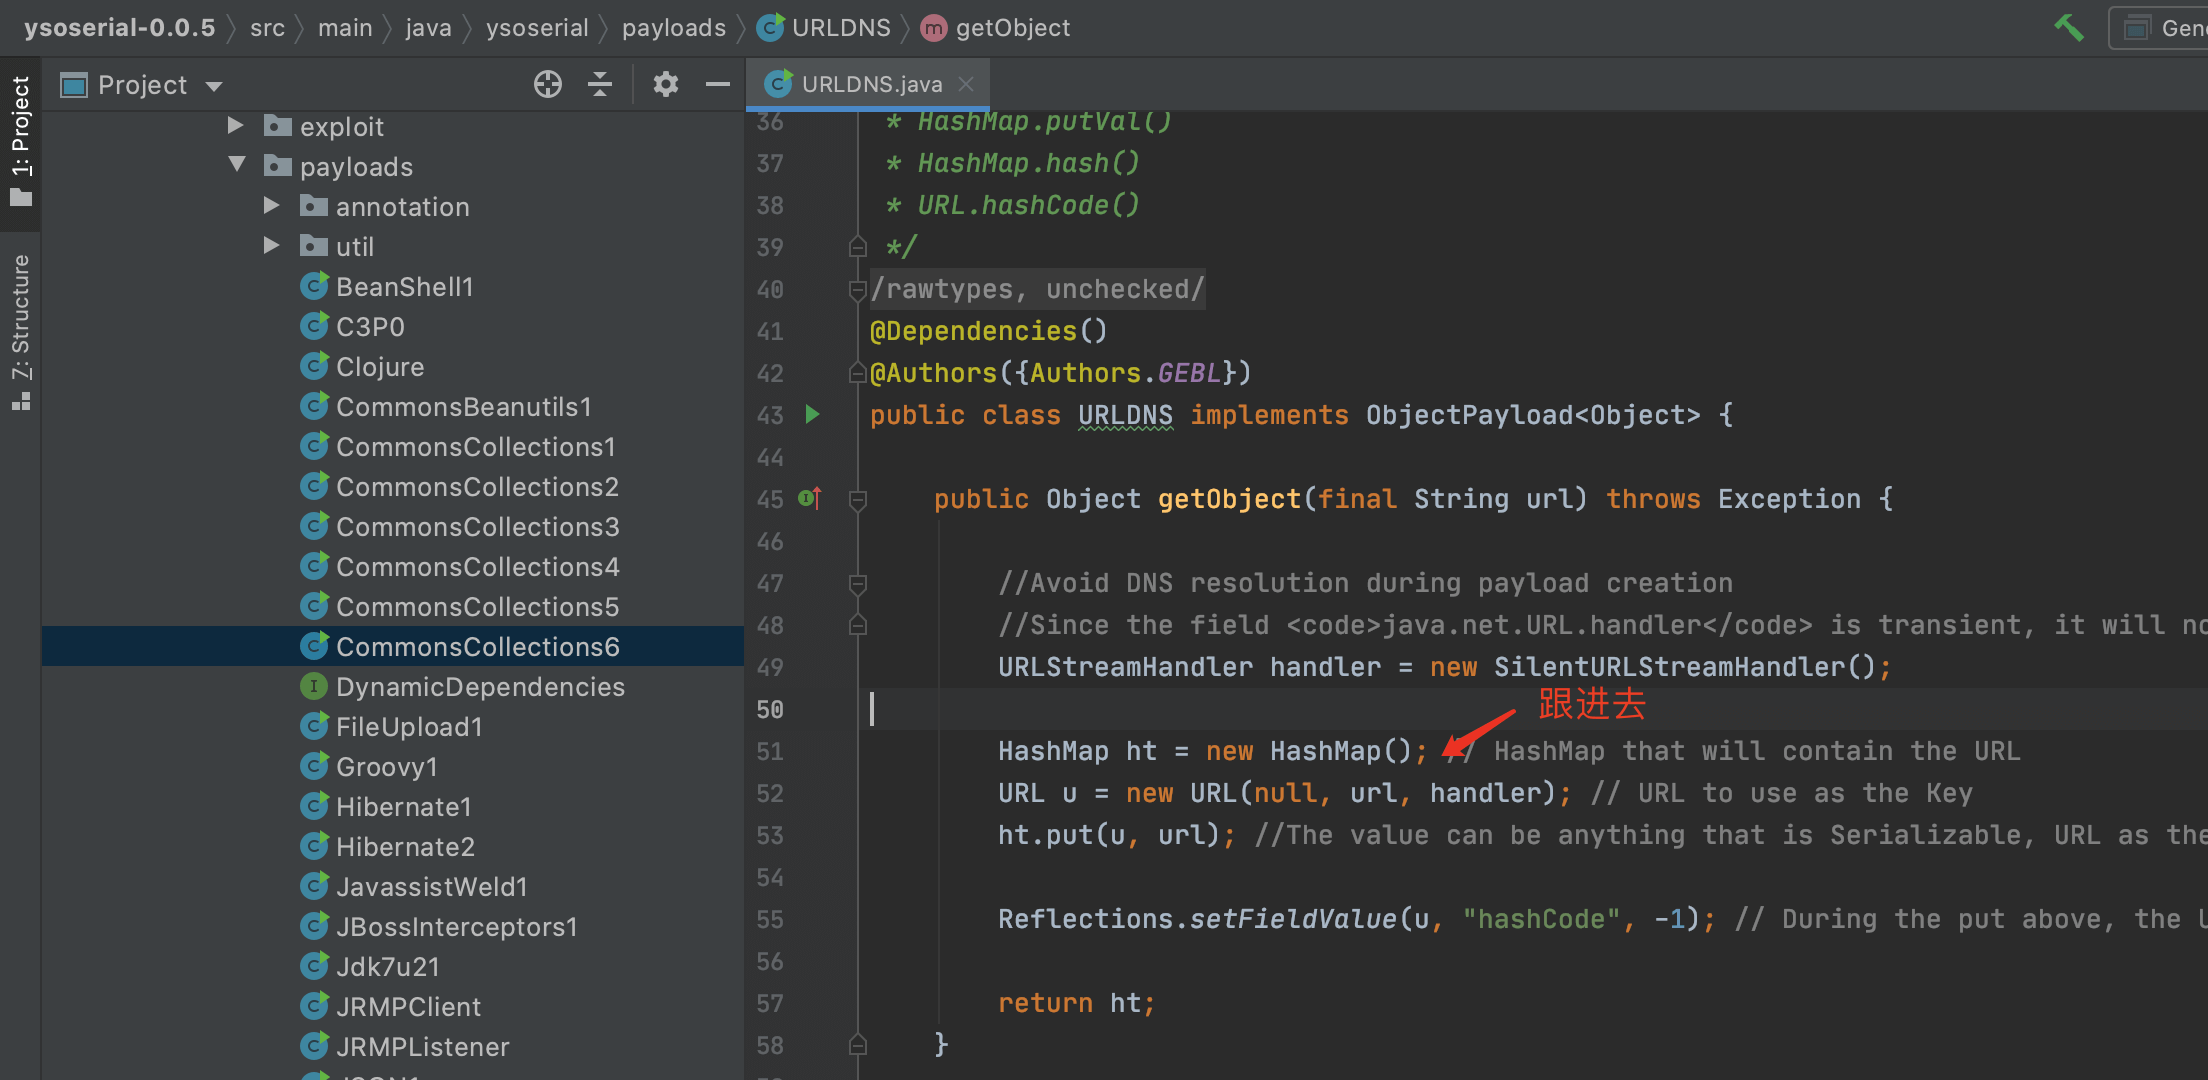The width and height of the screenshot is (2208, 1080).
Task: Expand the util folder
Action: (x=271, y=246)
